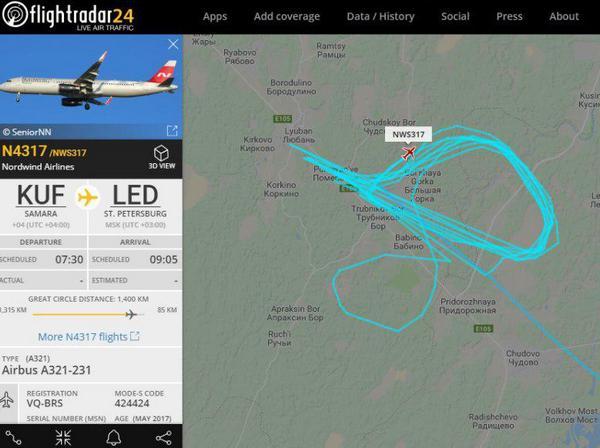Open the Press menu
The width and height of the screenshot is (600, 448).
coord(509,16)
